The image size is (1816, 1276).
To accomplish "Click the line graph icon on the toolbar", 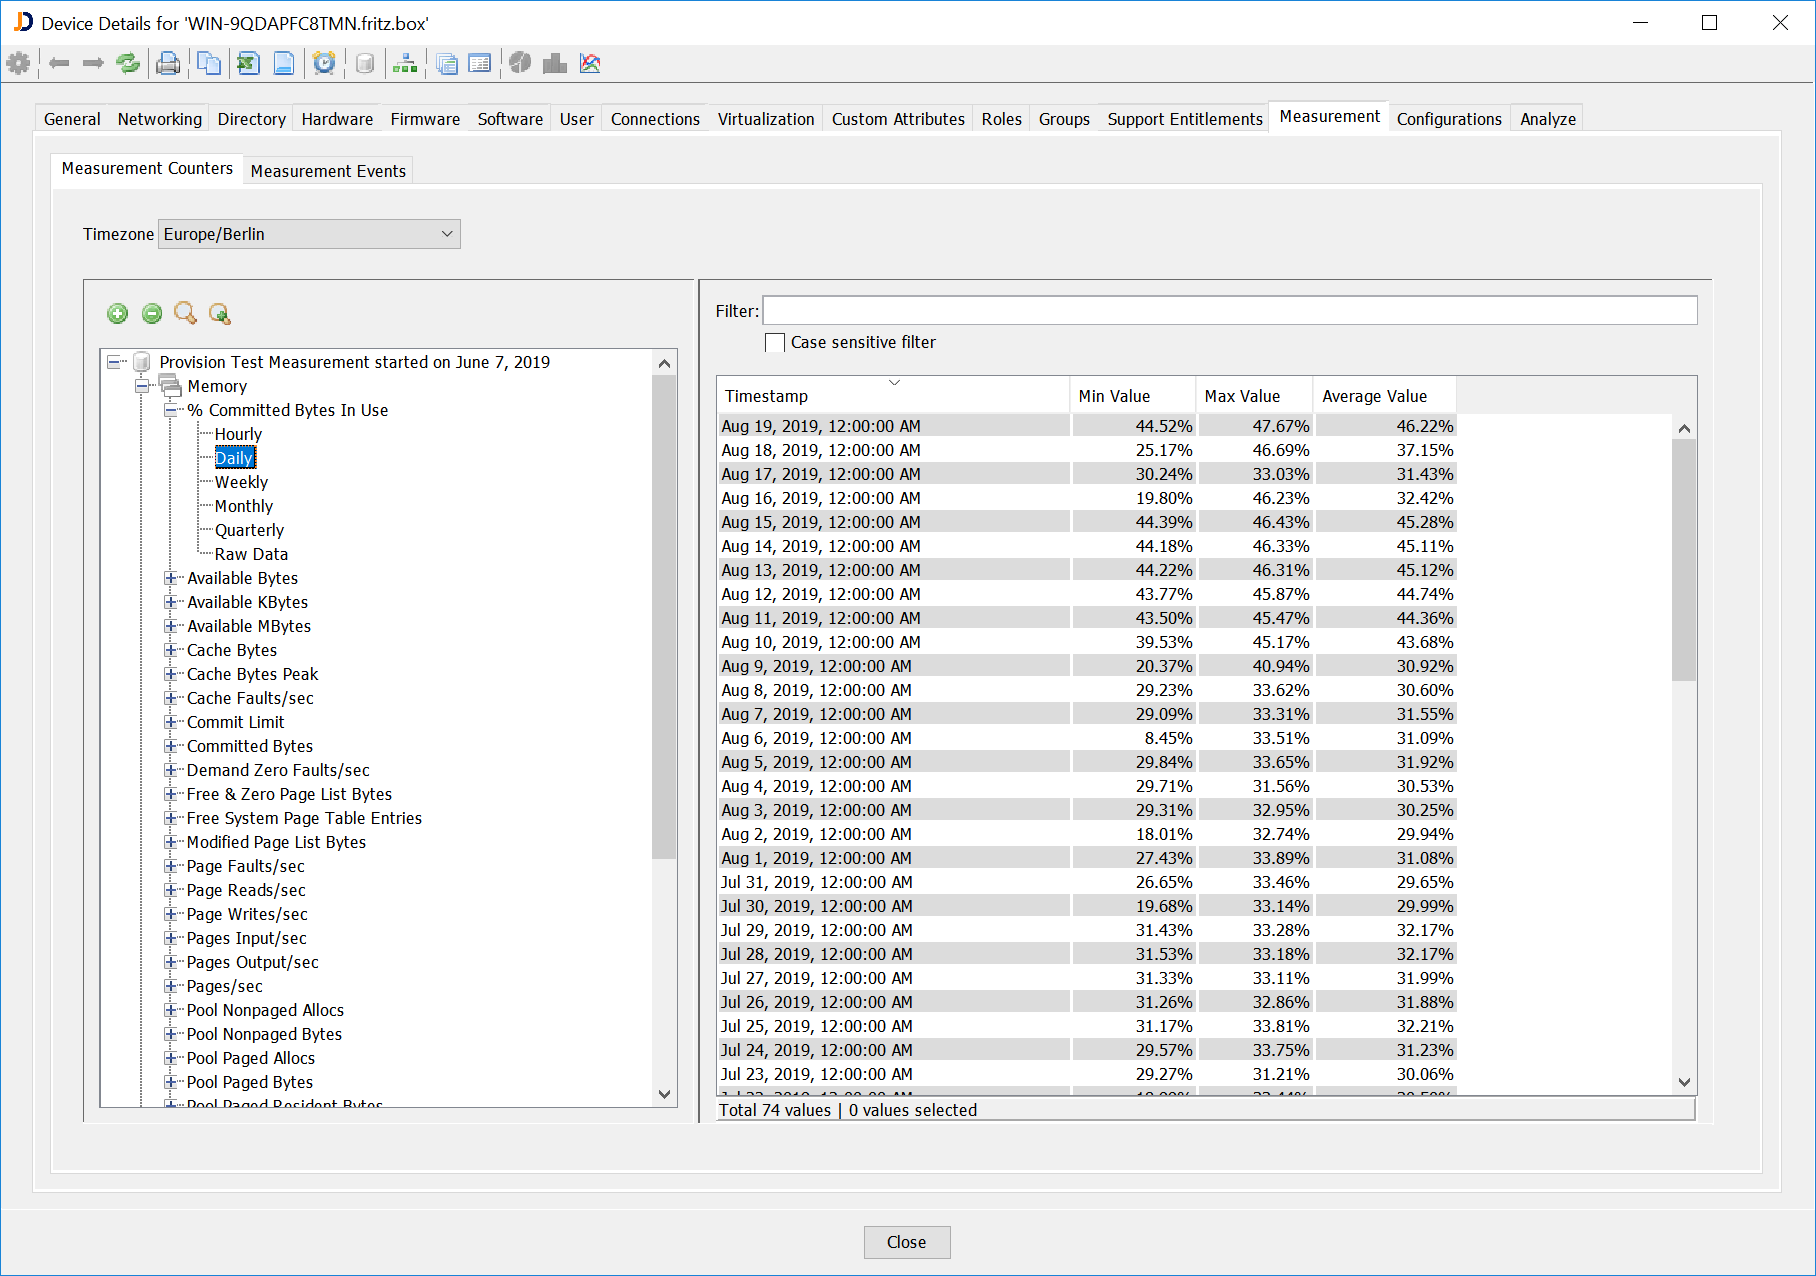I will tap(590, 63).
